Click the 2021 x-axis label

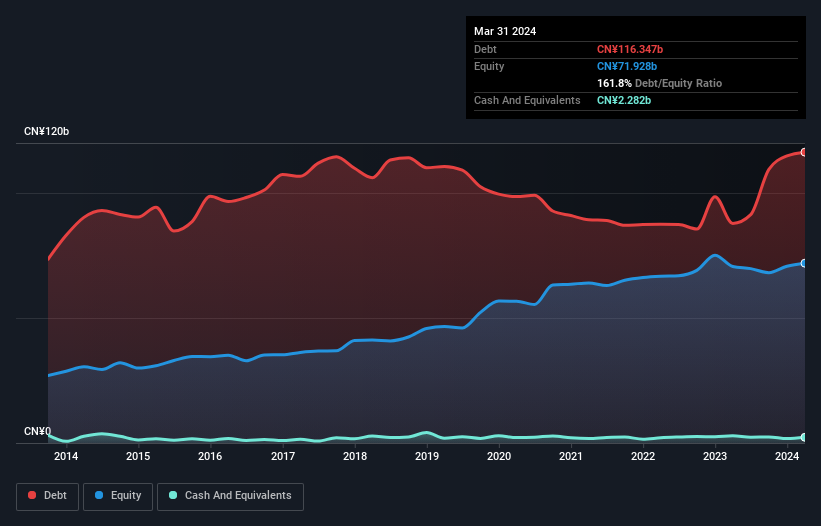coord(571,456)
